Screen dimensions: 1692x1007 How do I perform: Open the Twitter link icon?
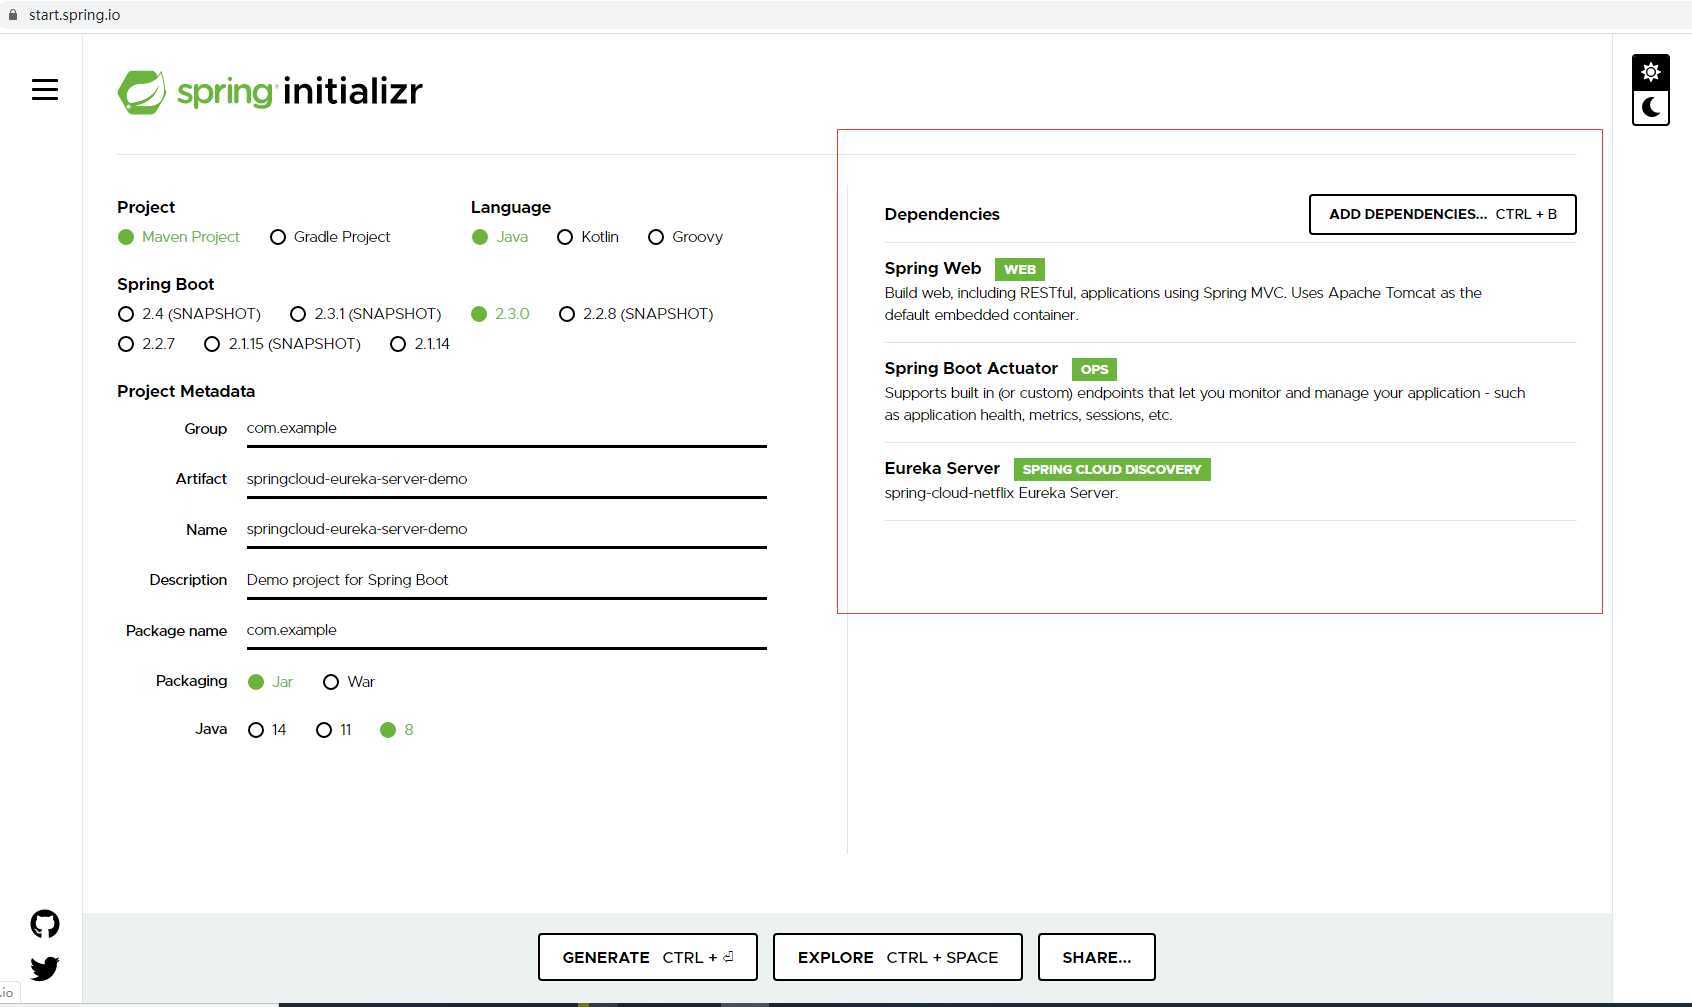tap(44, 968)
